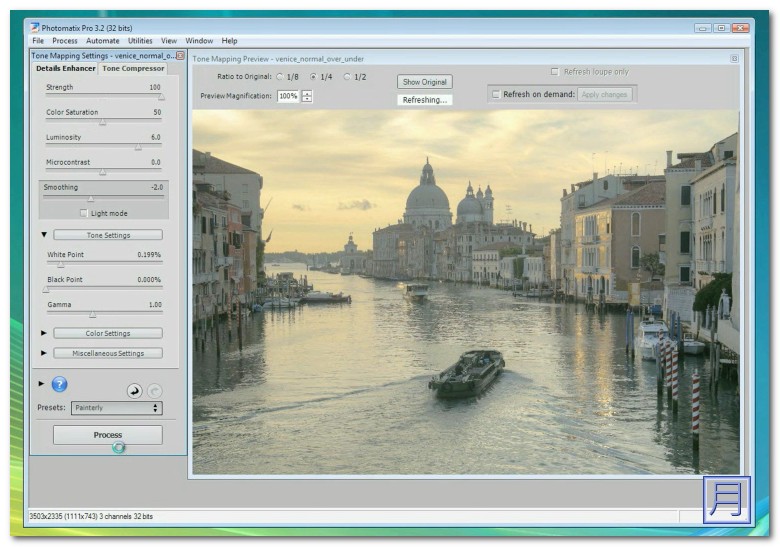Increase the preview magnification with the stepper
Image resolution: width=780 pixels, height=547 pixels.
(307, 93)
